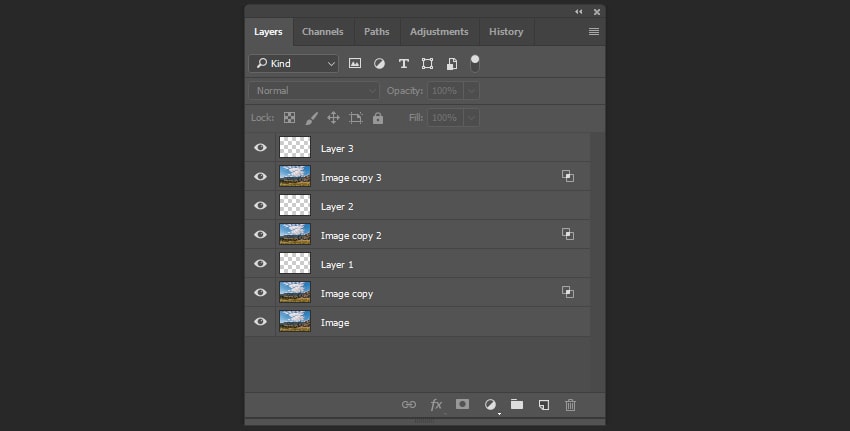Expand the Opacity slider arrow

point(471,91)
